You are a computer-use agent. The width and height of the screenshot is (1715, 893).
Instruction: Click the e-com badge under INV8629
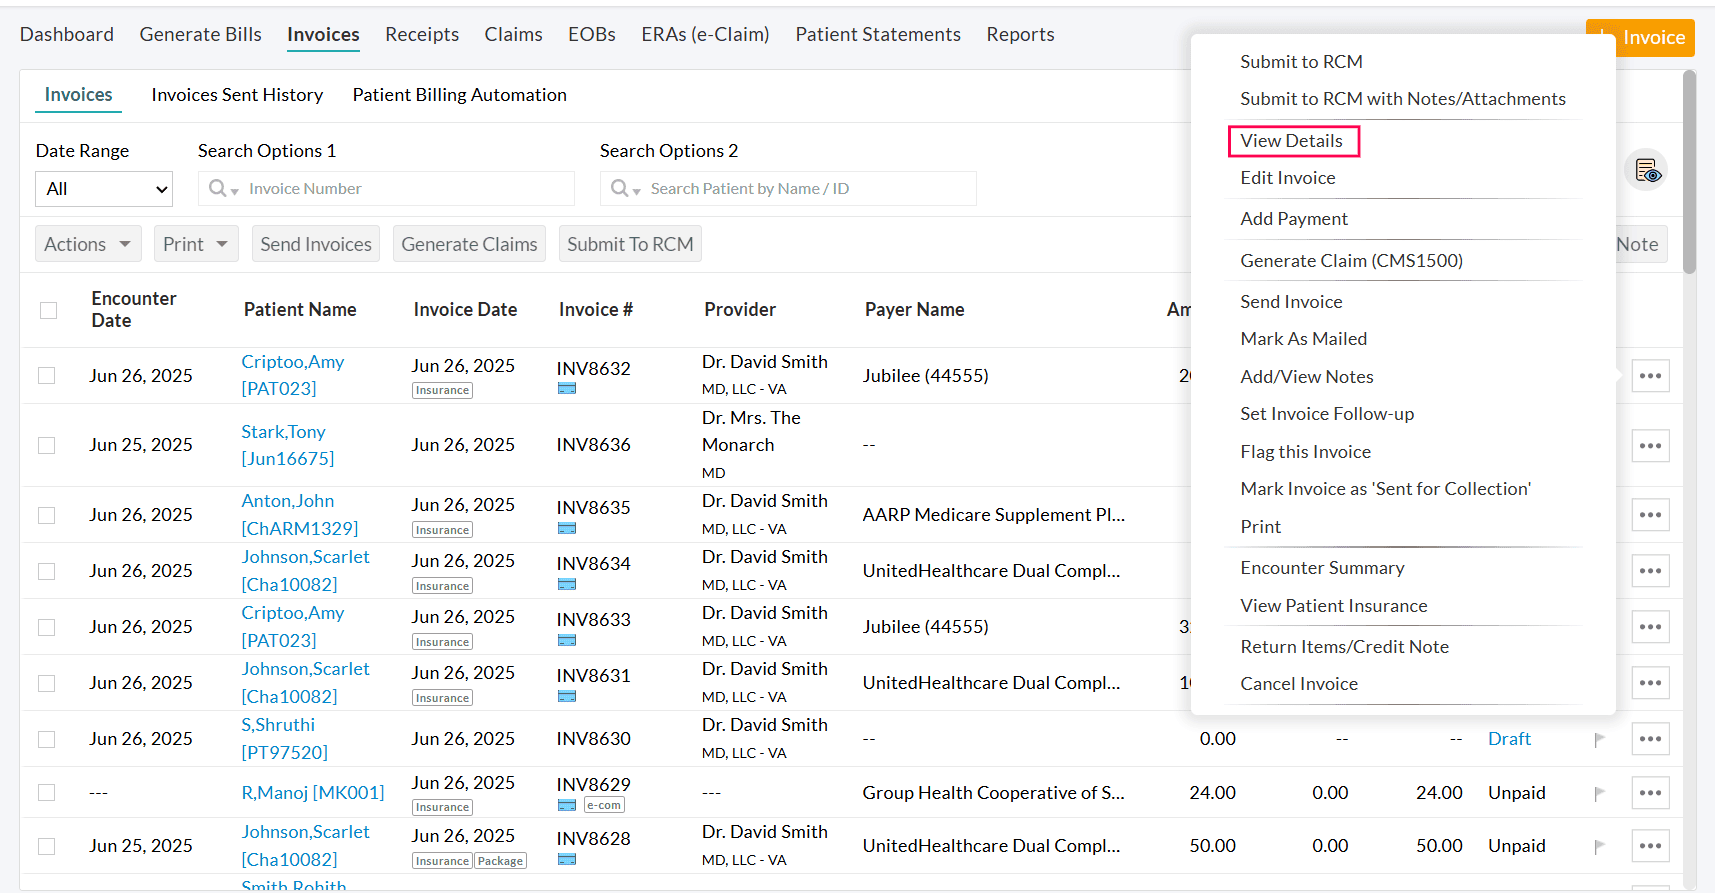(x=604, y=805)
